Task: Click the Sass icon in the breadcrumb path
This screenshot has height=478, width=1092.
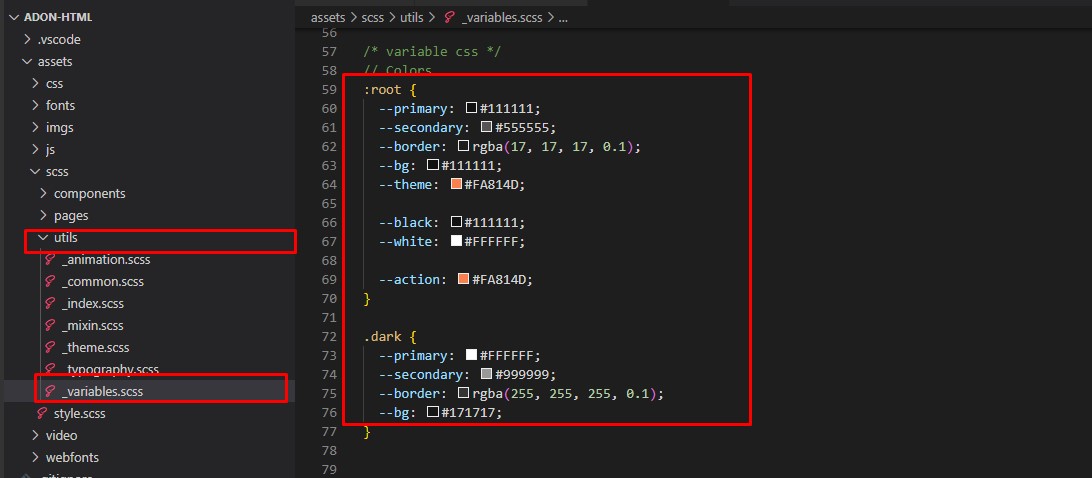Action: pos(449,17)
